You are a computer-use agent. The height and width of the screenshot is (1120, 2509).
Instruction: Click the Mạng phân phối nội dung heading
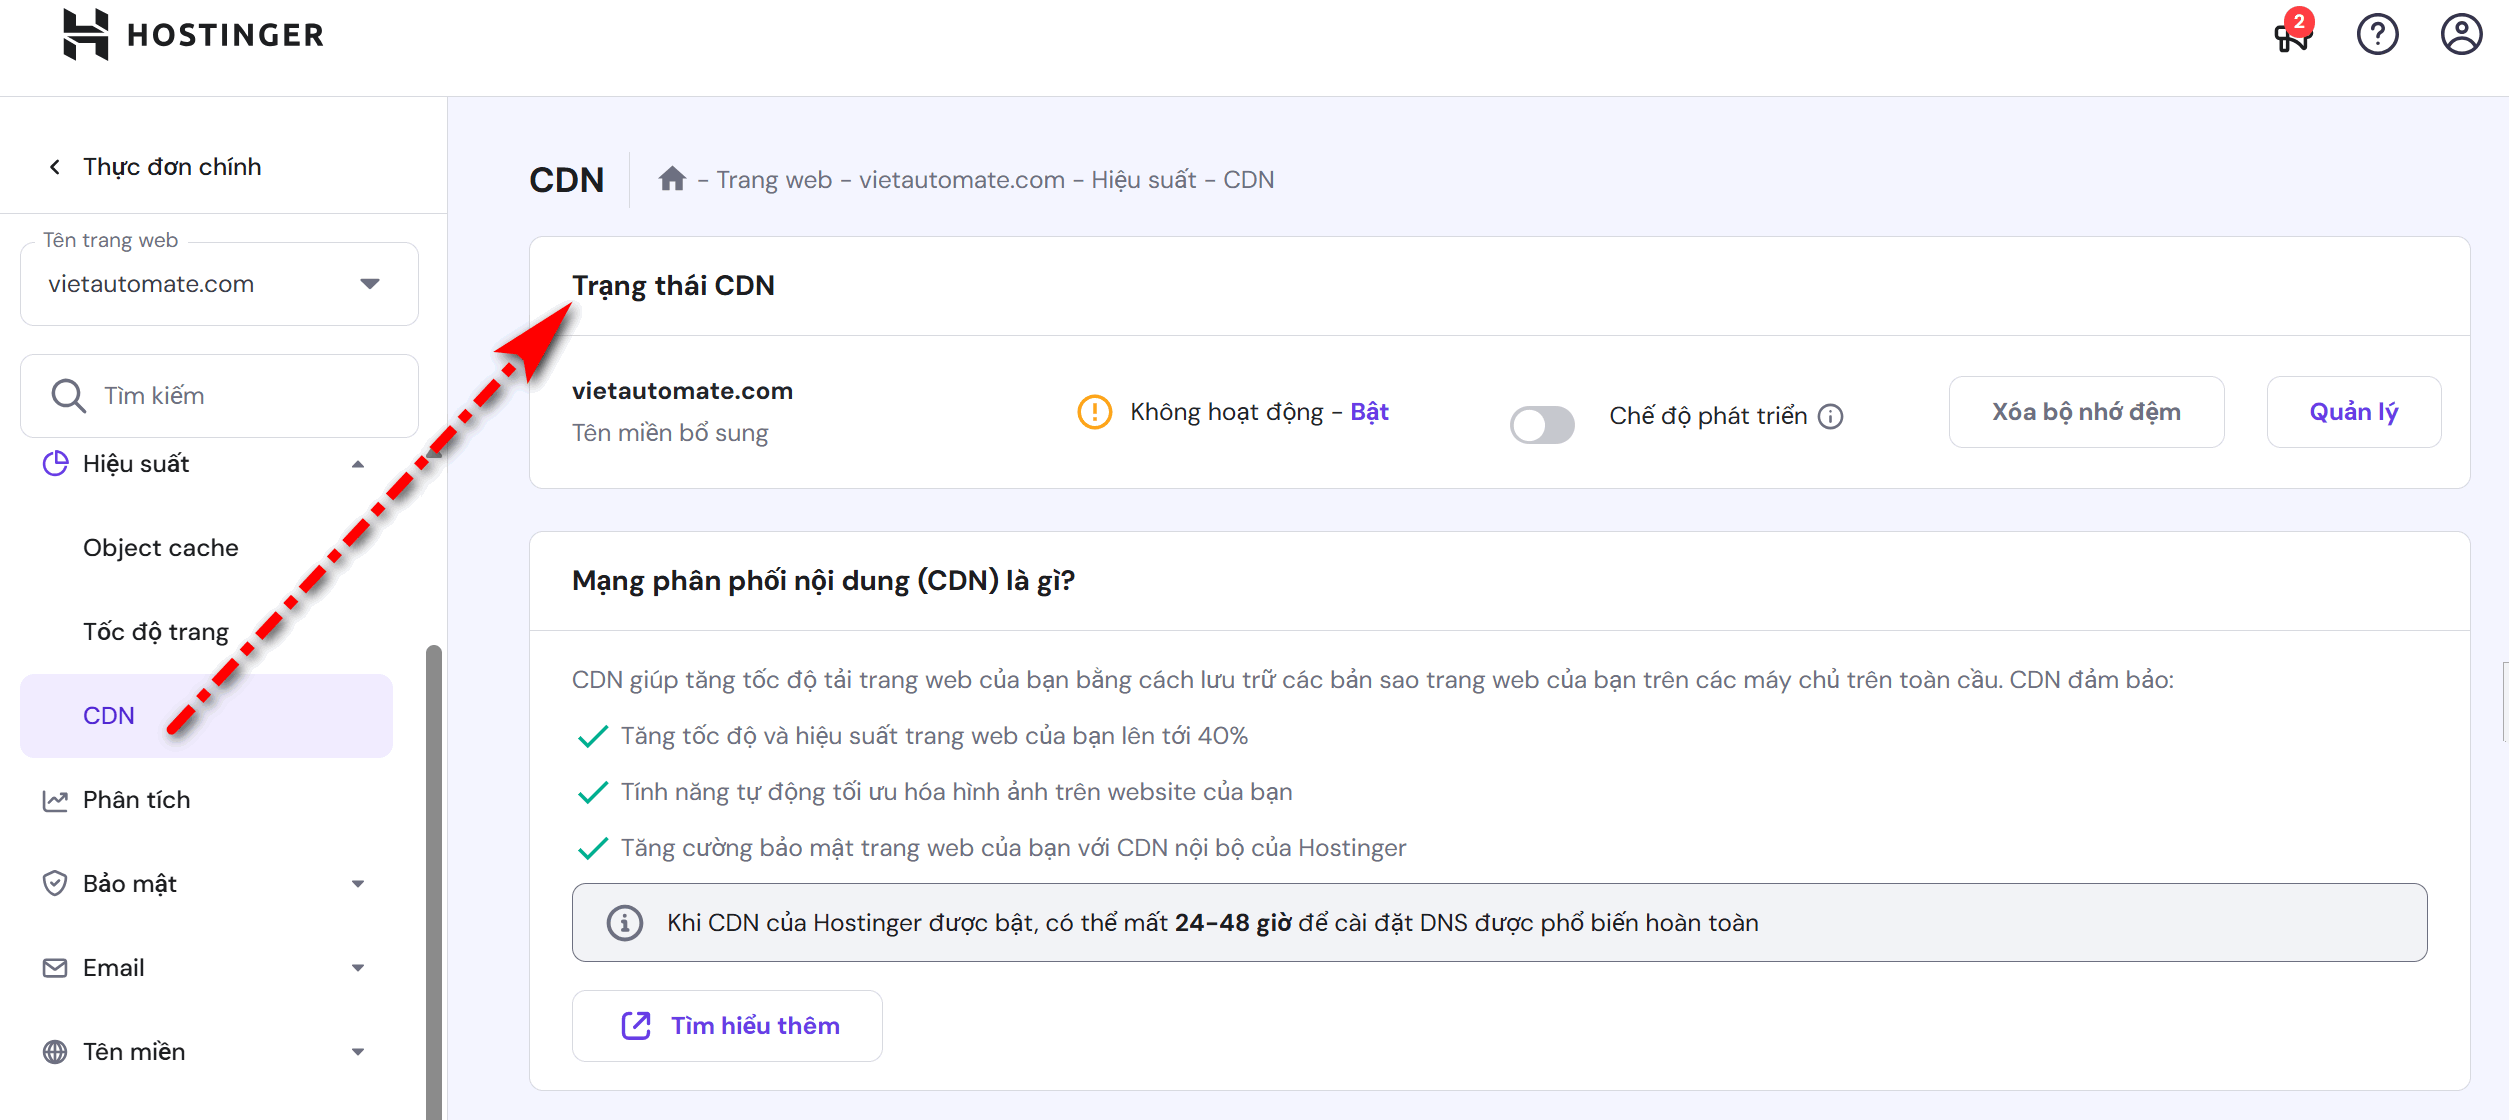tap(823, 581)
